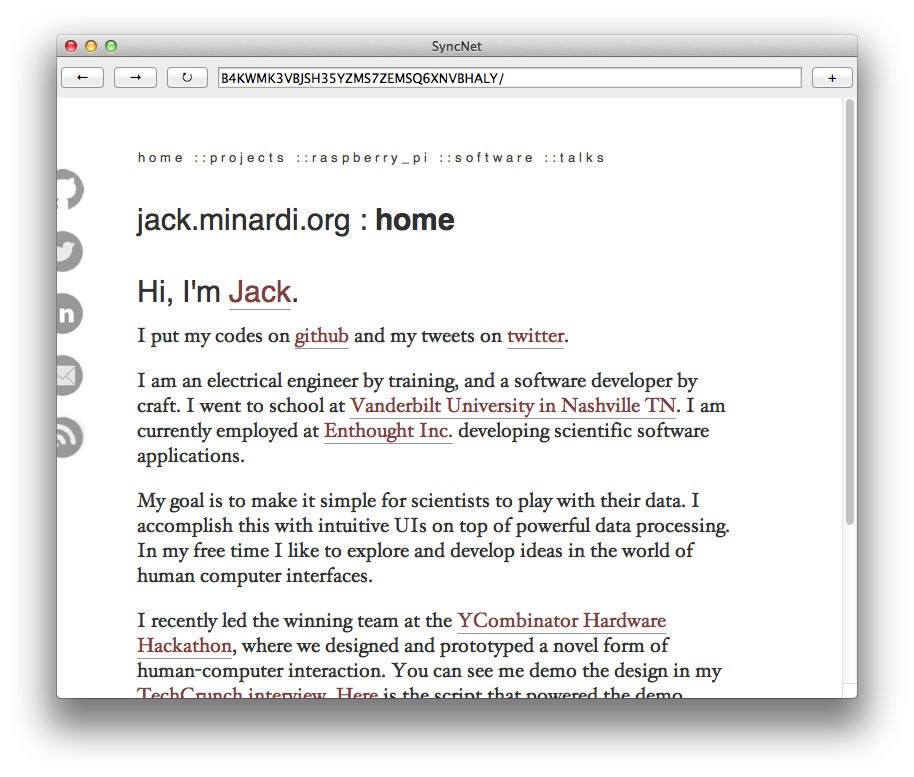The width and height of the screenshot is (914, 777).
Task: Follow the github text link
Action: [x=321, y=336]
